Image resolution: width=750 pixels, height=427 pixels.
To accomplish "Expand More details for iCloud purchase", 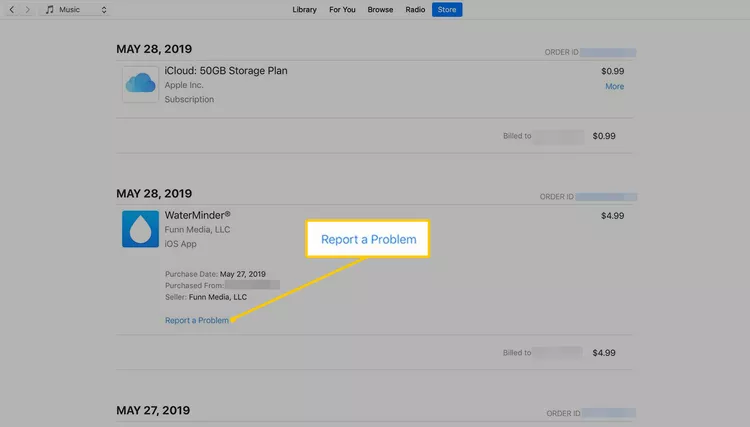I will [x=614, y=87].
